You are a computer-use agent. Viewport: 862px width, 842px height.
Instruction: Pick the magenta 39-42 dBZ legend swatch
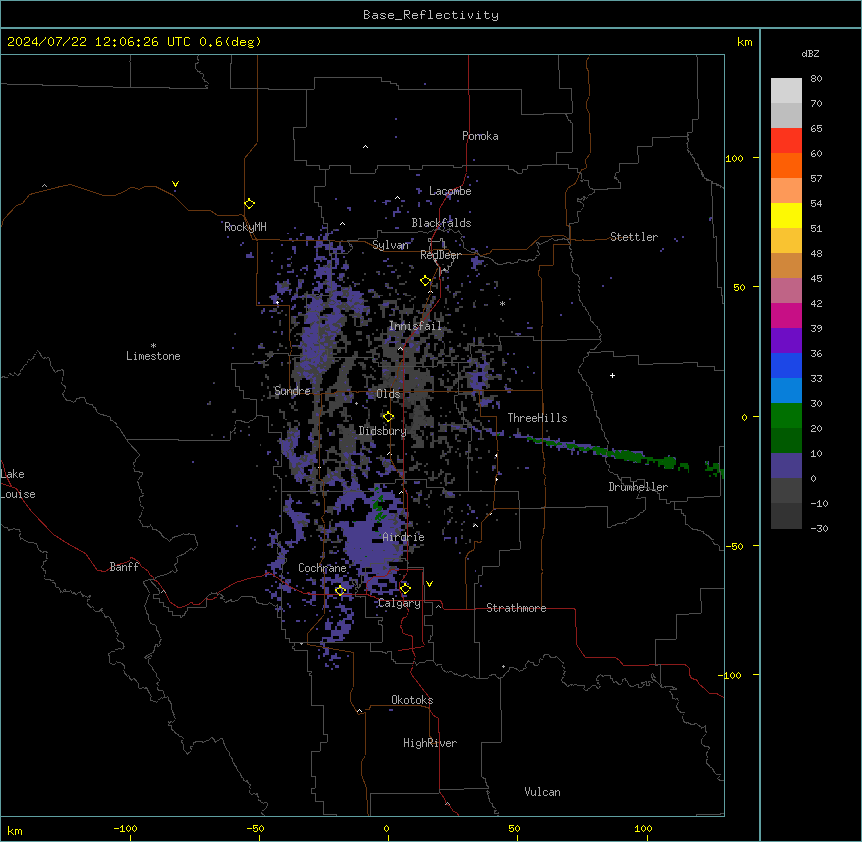[786, 315]
